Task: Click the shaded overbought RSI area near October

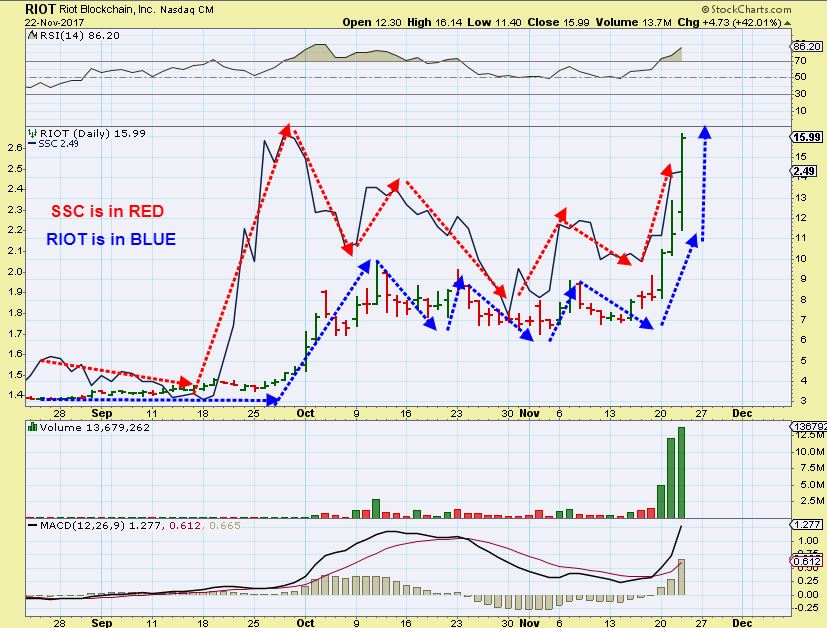Action: click(x=315, y=53)
